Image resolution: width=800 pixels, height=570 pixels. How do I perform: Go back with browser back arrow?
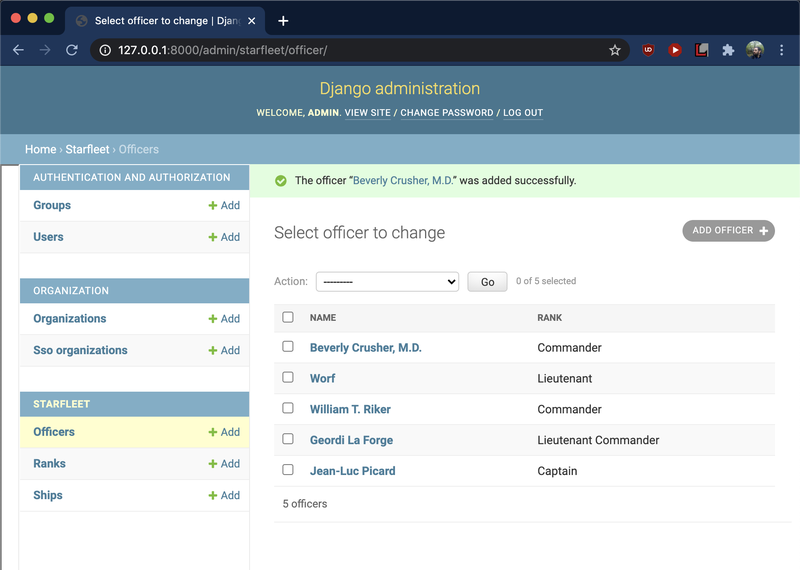coord(18,50)
